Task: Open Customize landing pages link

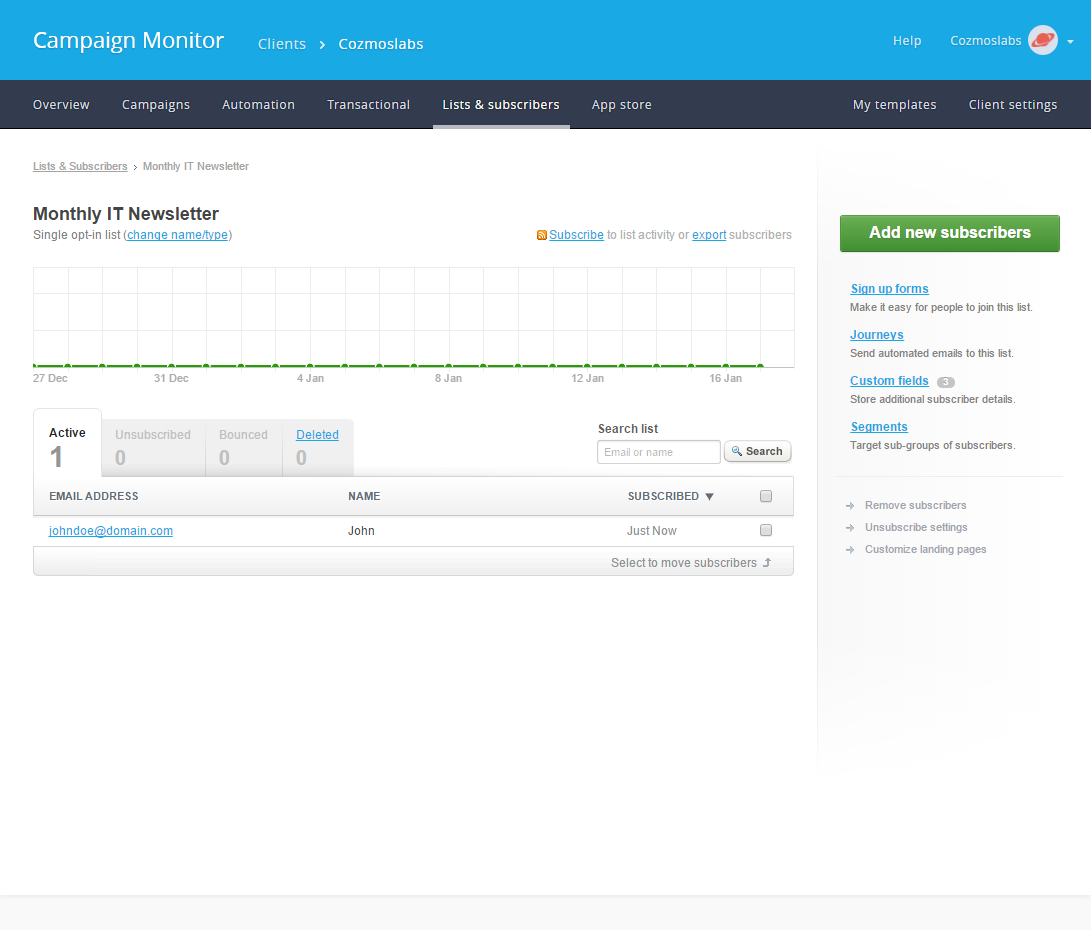Action: (x=925, y=550)
